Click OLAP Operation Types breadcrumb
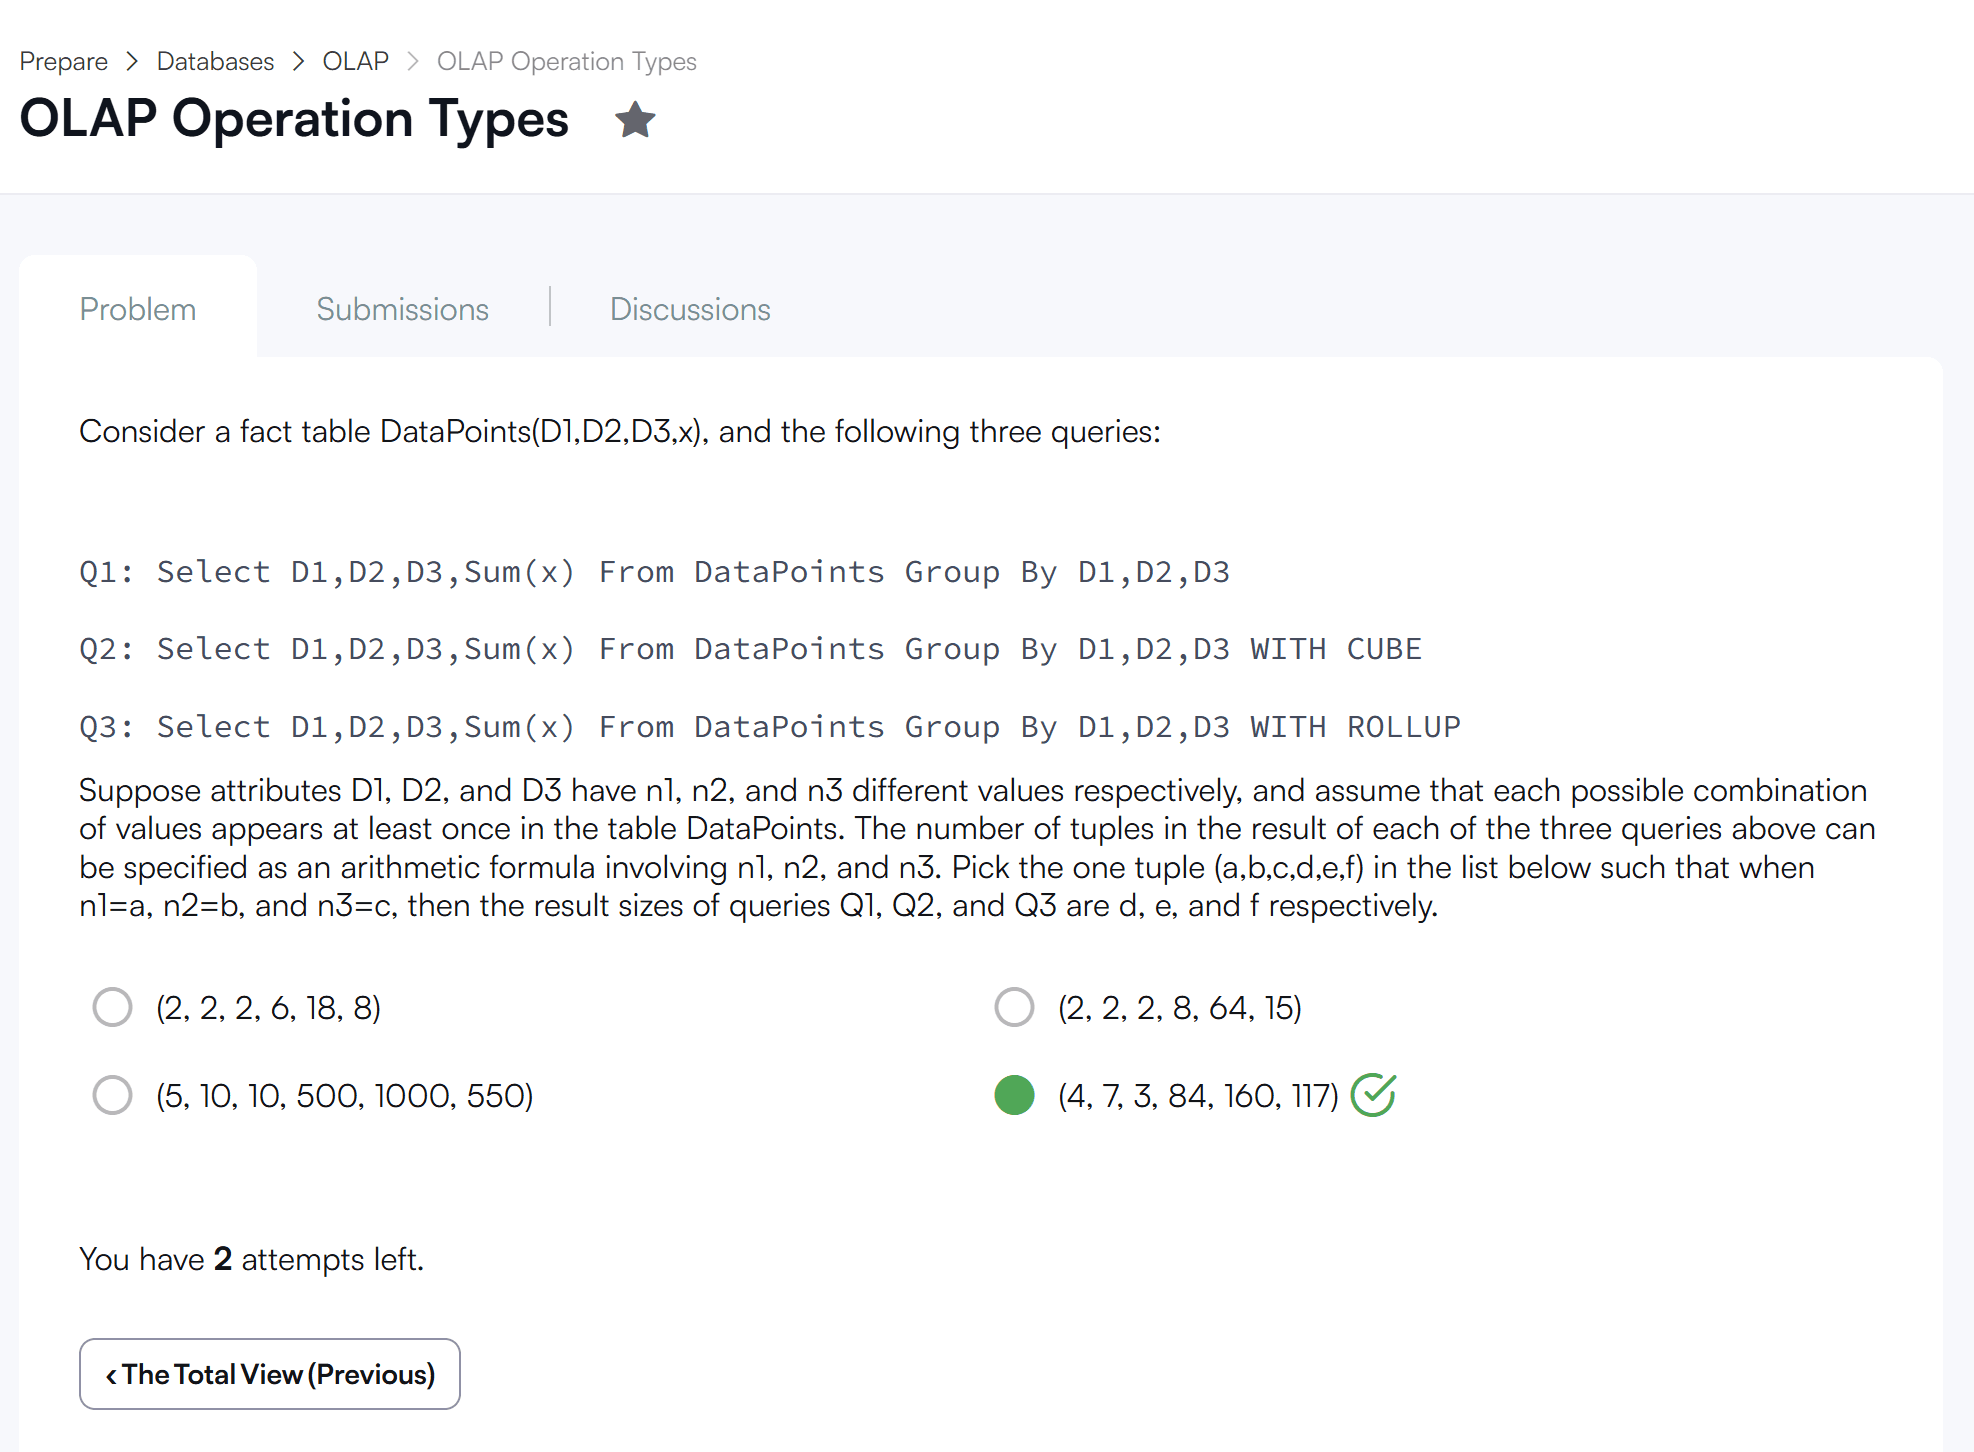Viewport: 1974px width, 1452px height. [566, 61]
